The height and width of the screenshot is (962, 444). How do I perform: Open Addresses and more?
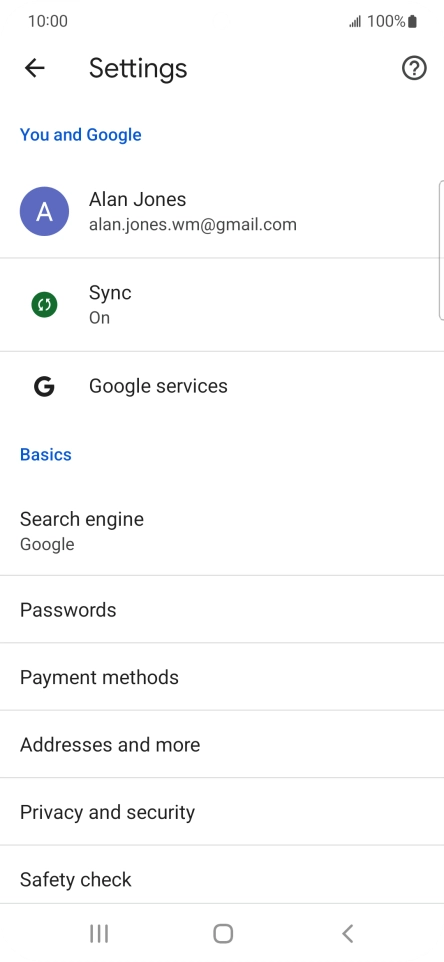coord(222,745)
